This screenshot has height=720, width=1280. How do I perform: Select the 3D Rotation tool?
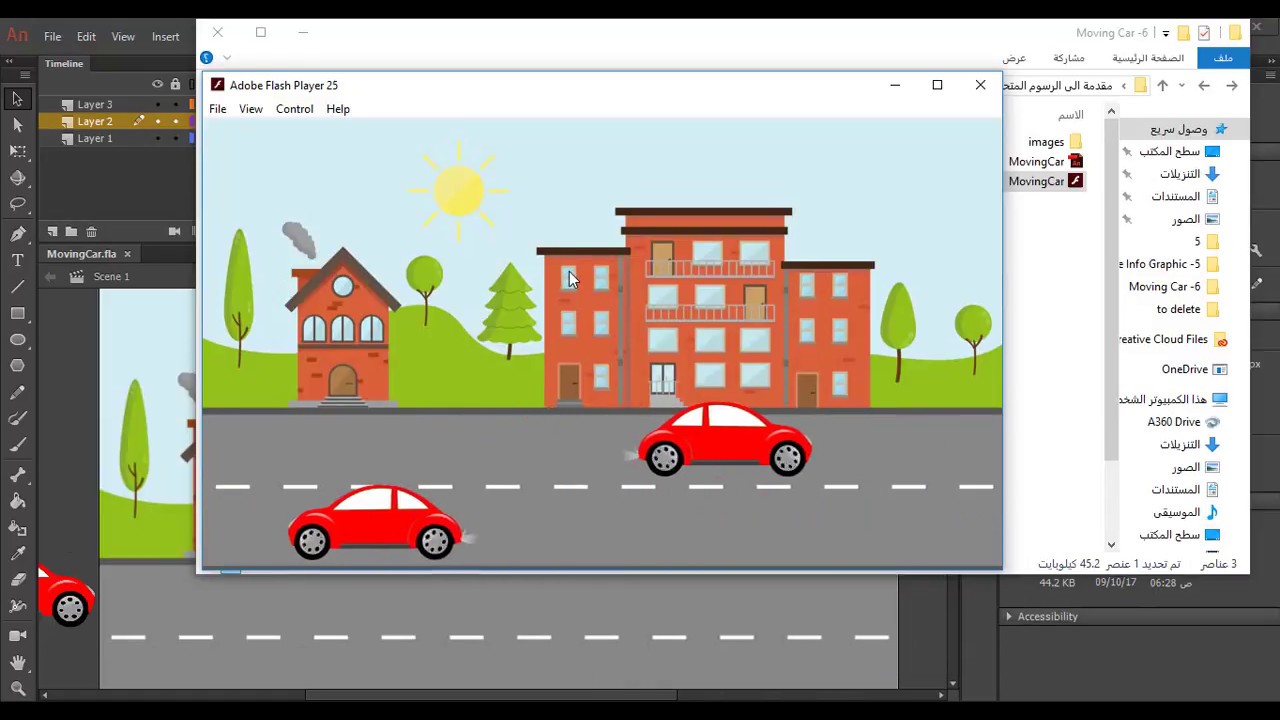click(x=17, y=178)
